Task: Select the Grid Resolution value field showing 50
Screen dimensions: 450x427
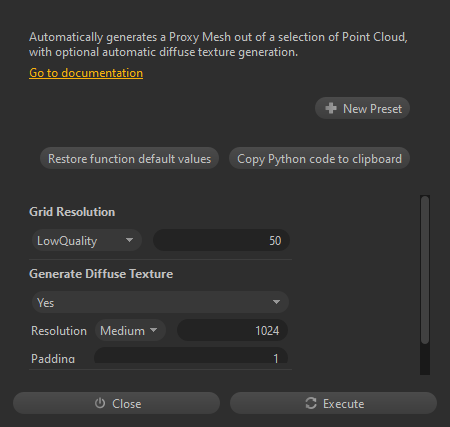Action: pos(221,240)
